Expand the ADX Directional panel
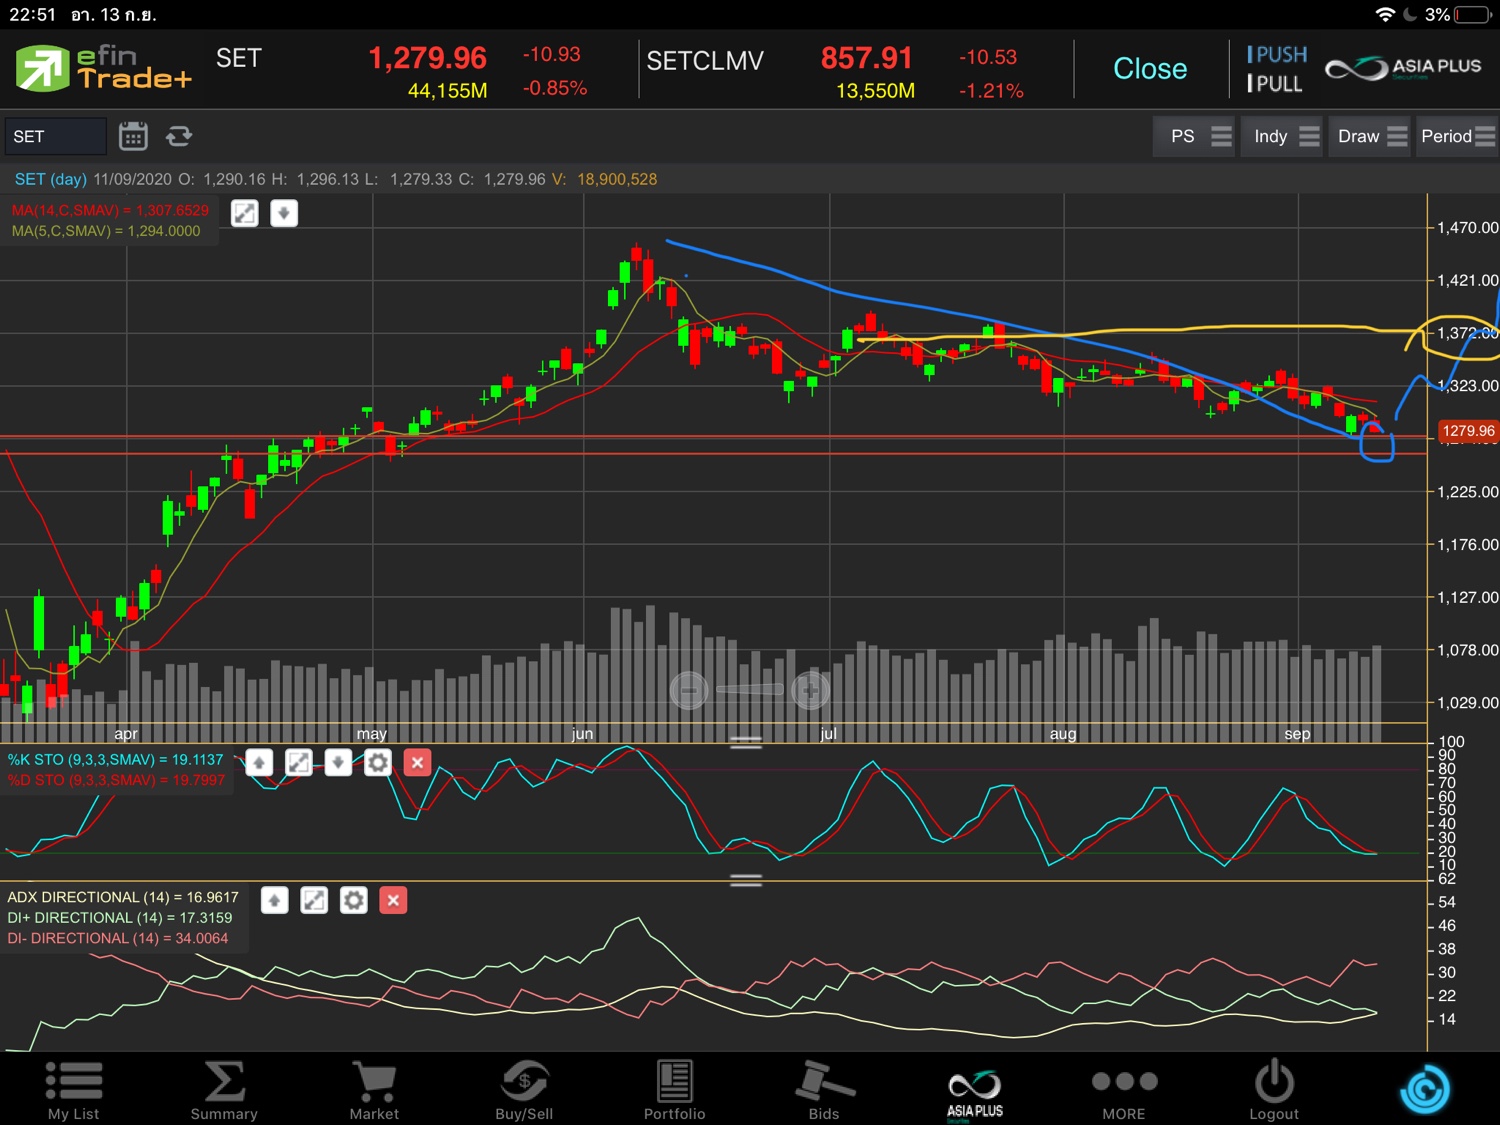The height and width of the screenshot is (1125, 1500). pos(314,900)
